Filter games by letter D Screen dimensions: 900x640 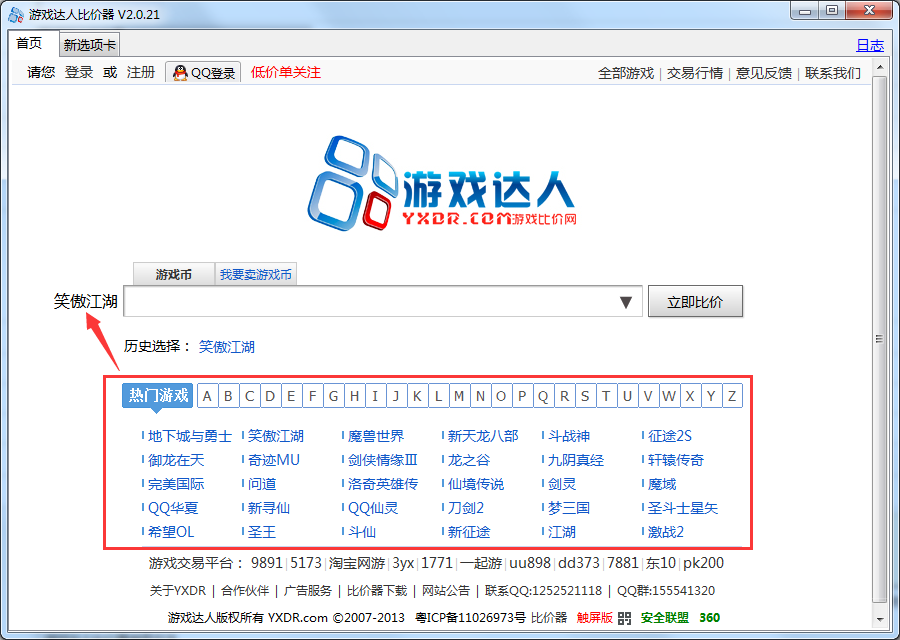tap(270, 396)
